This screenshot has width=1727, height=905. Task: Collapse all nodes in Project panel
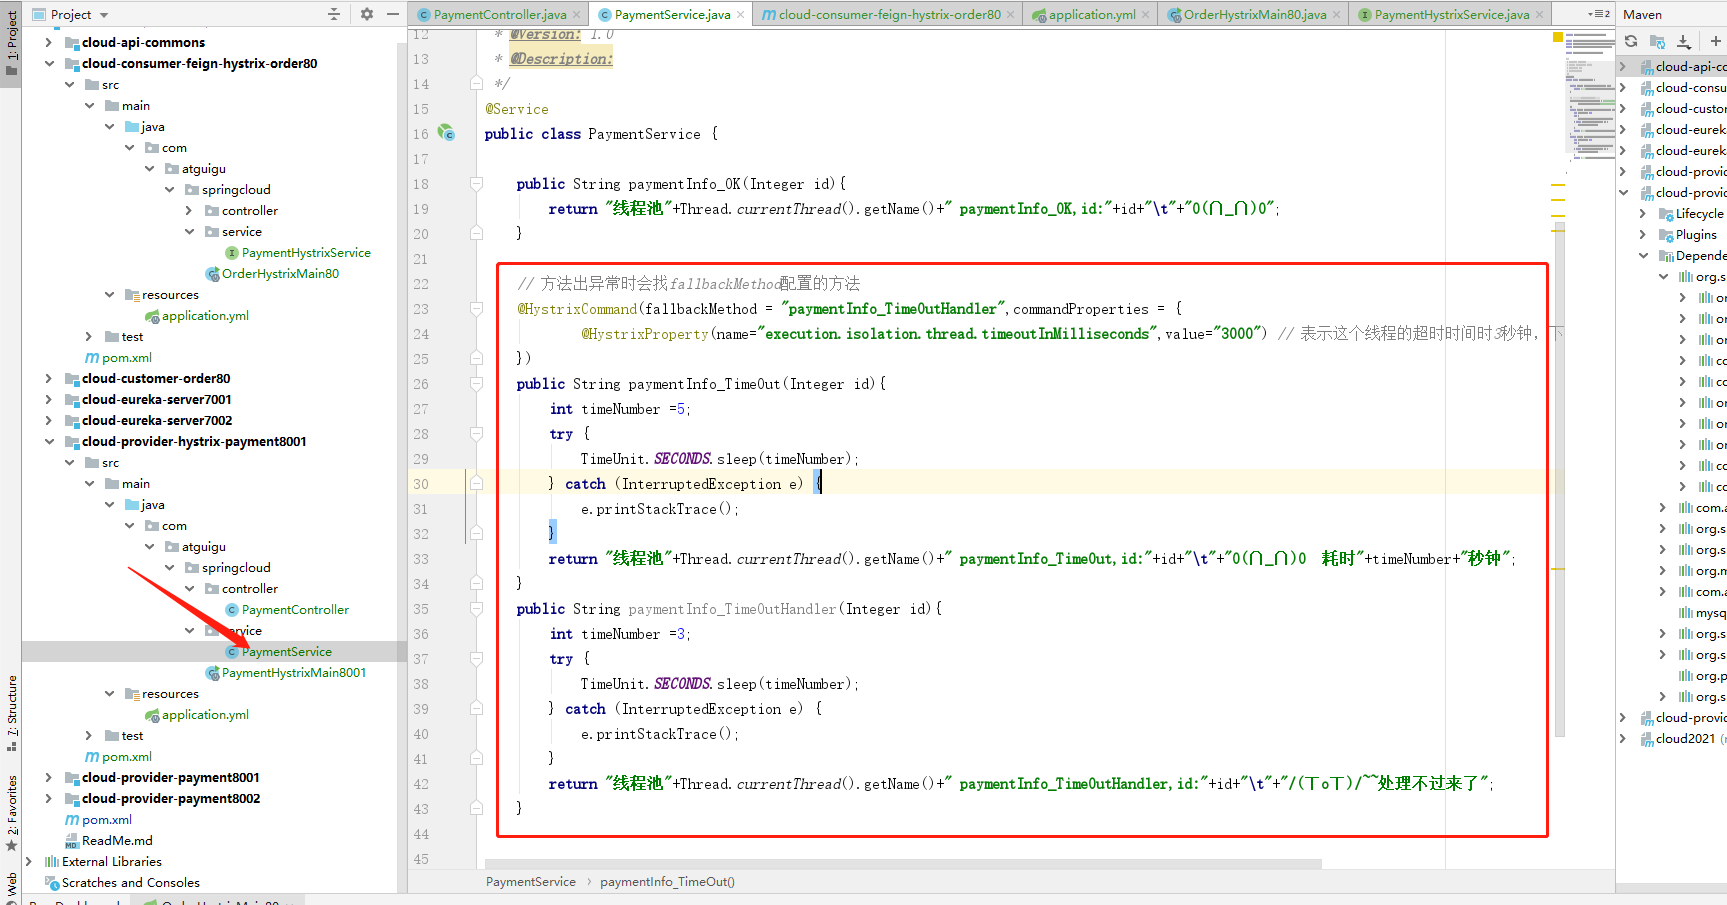click(x=334, y=14)
